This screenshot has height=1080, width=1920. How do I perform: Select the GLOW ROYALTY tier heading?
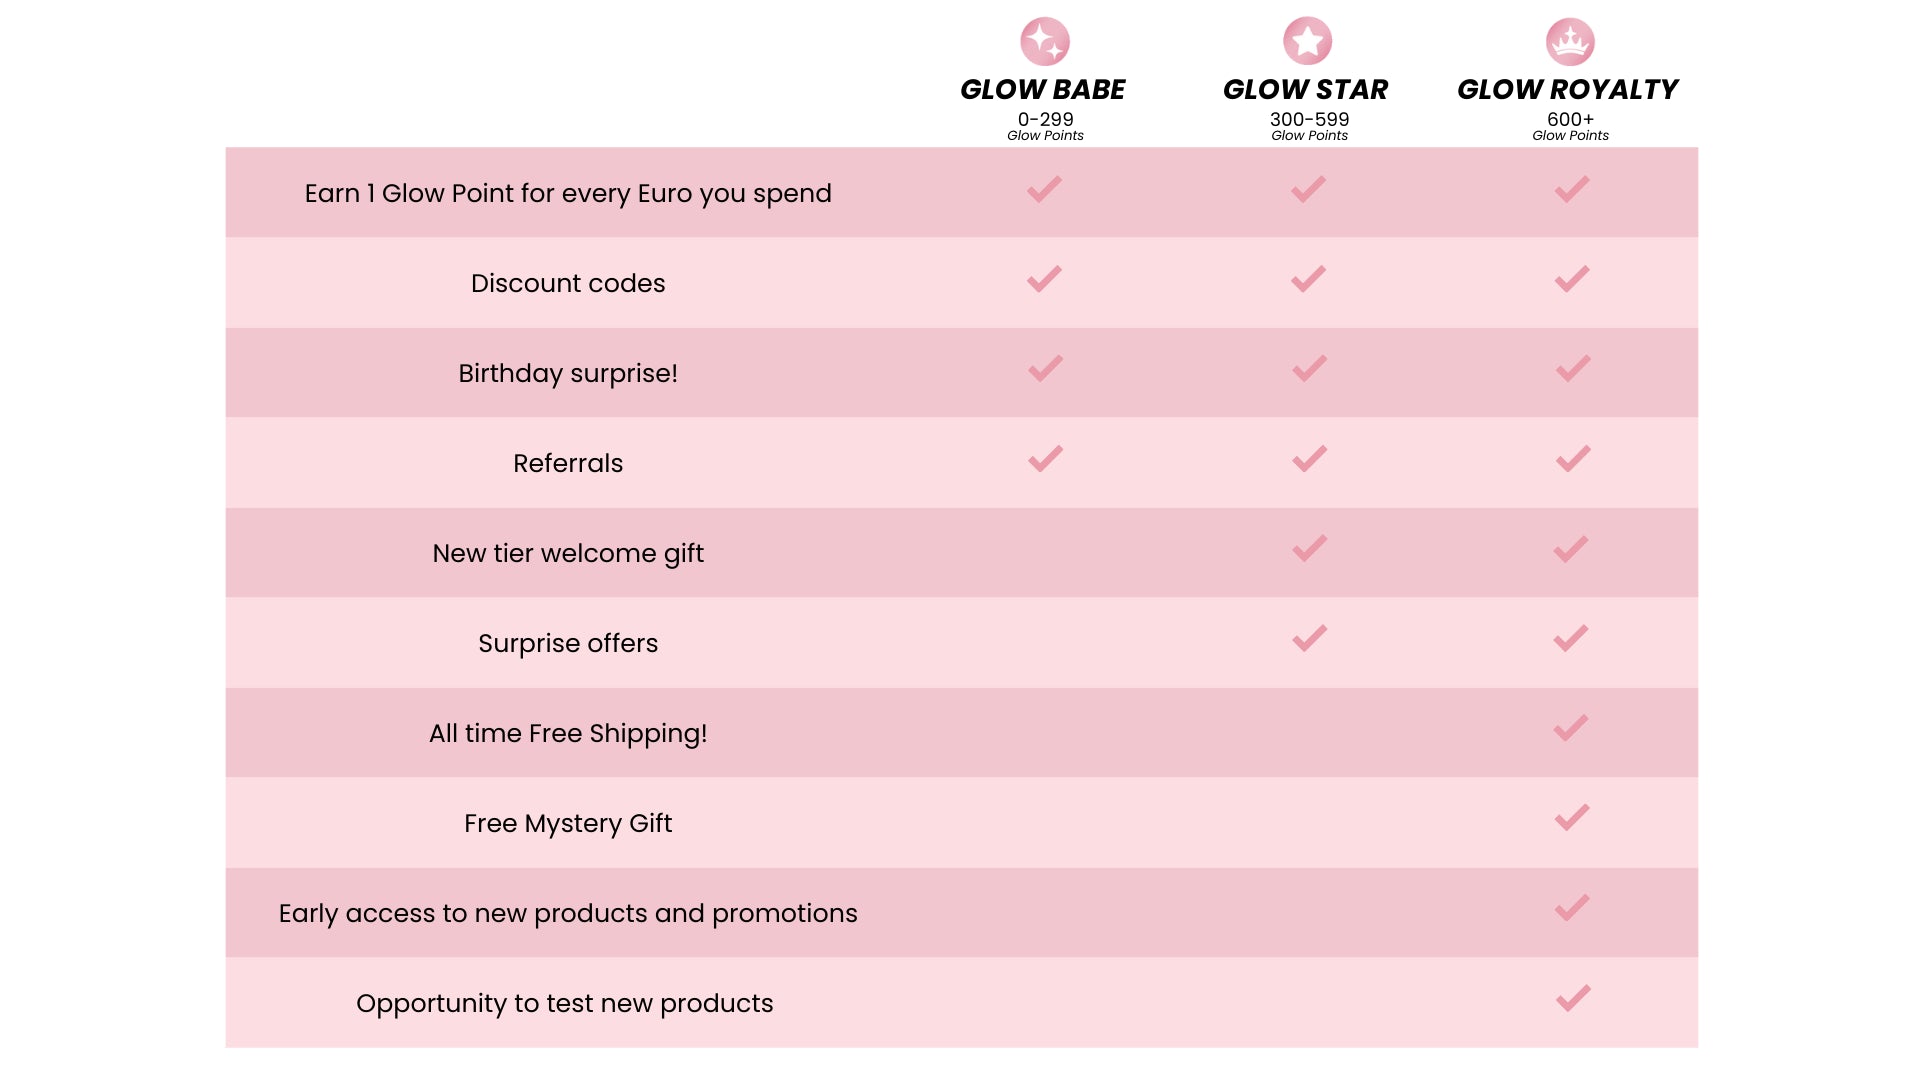pyautogui.click(x=1568, y=90)
